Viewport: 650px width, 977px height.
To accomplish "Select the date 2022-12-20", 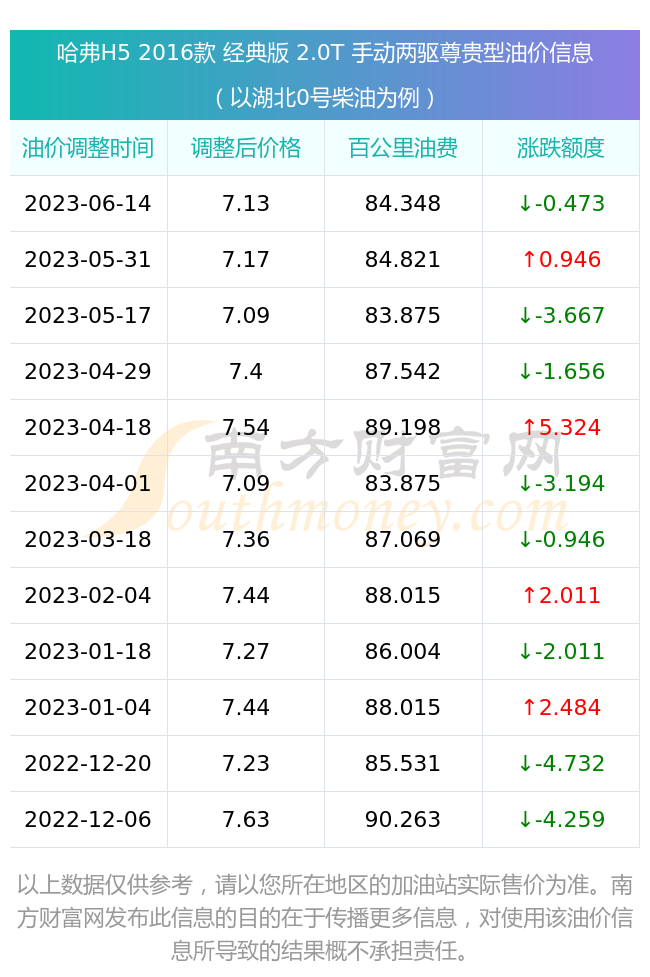I will pos(88,763).
